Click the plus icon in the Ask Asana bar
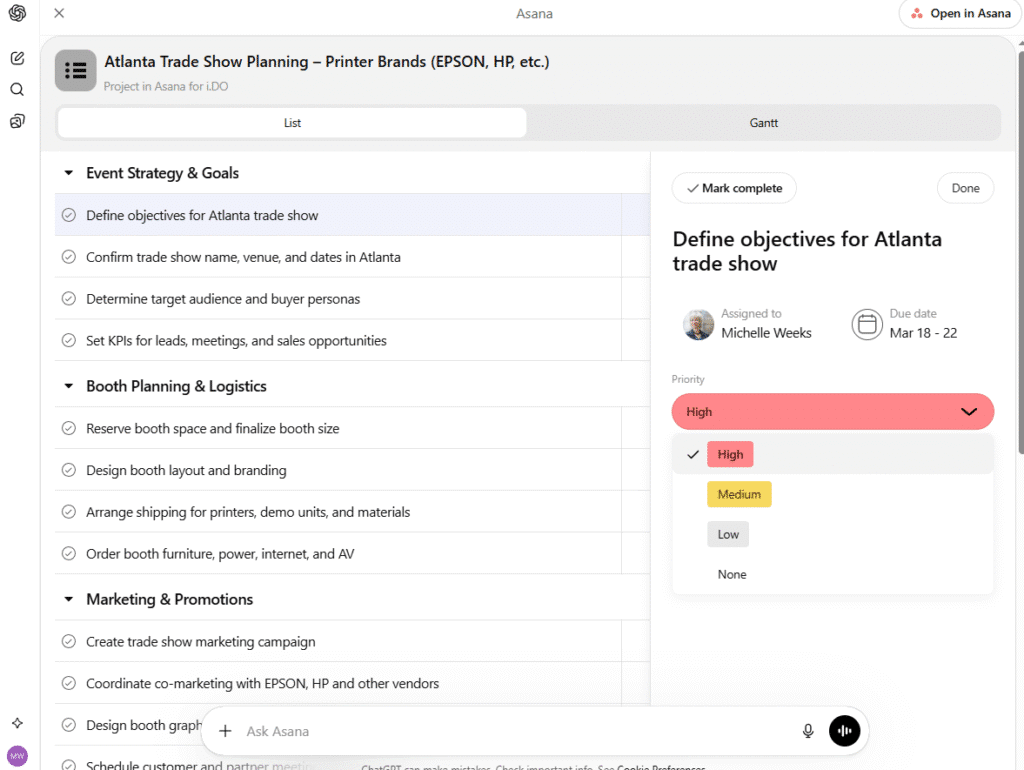 point(224,731)
